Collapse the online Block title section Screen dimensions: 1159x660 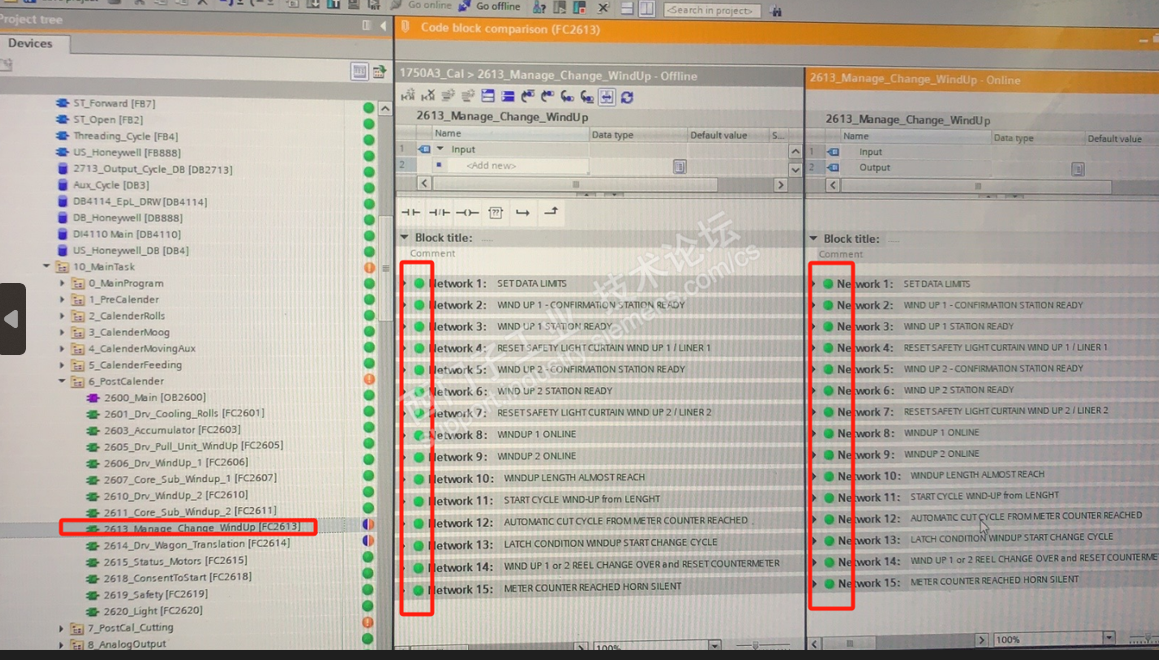pos(814,239)
